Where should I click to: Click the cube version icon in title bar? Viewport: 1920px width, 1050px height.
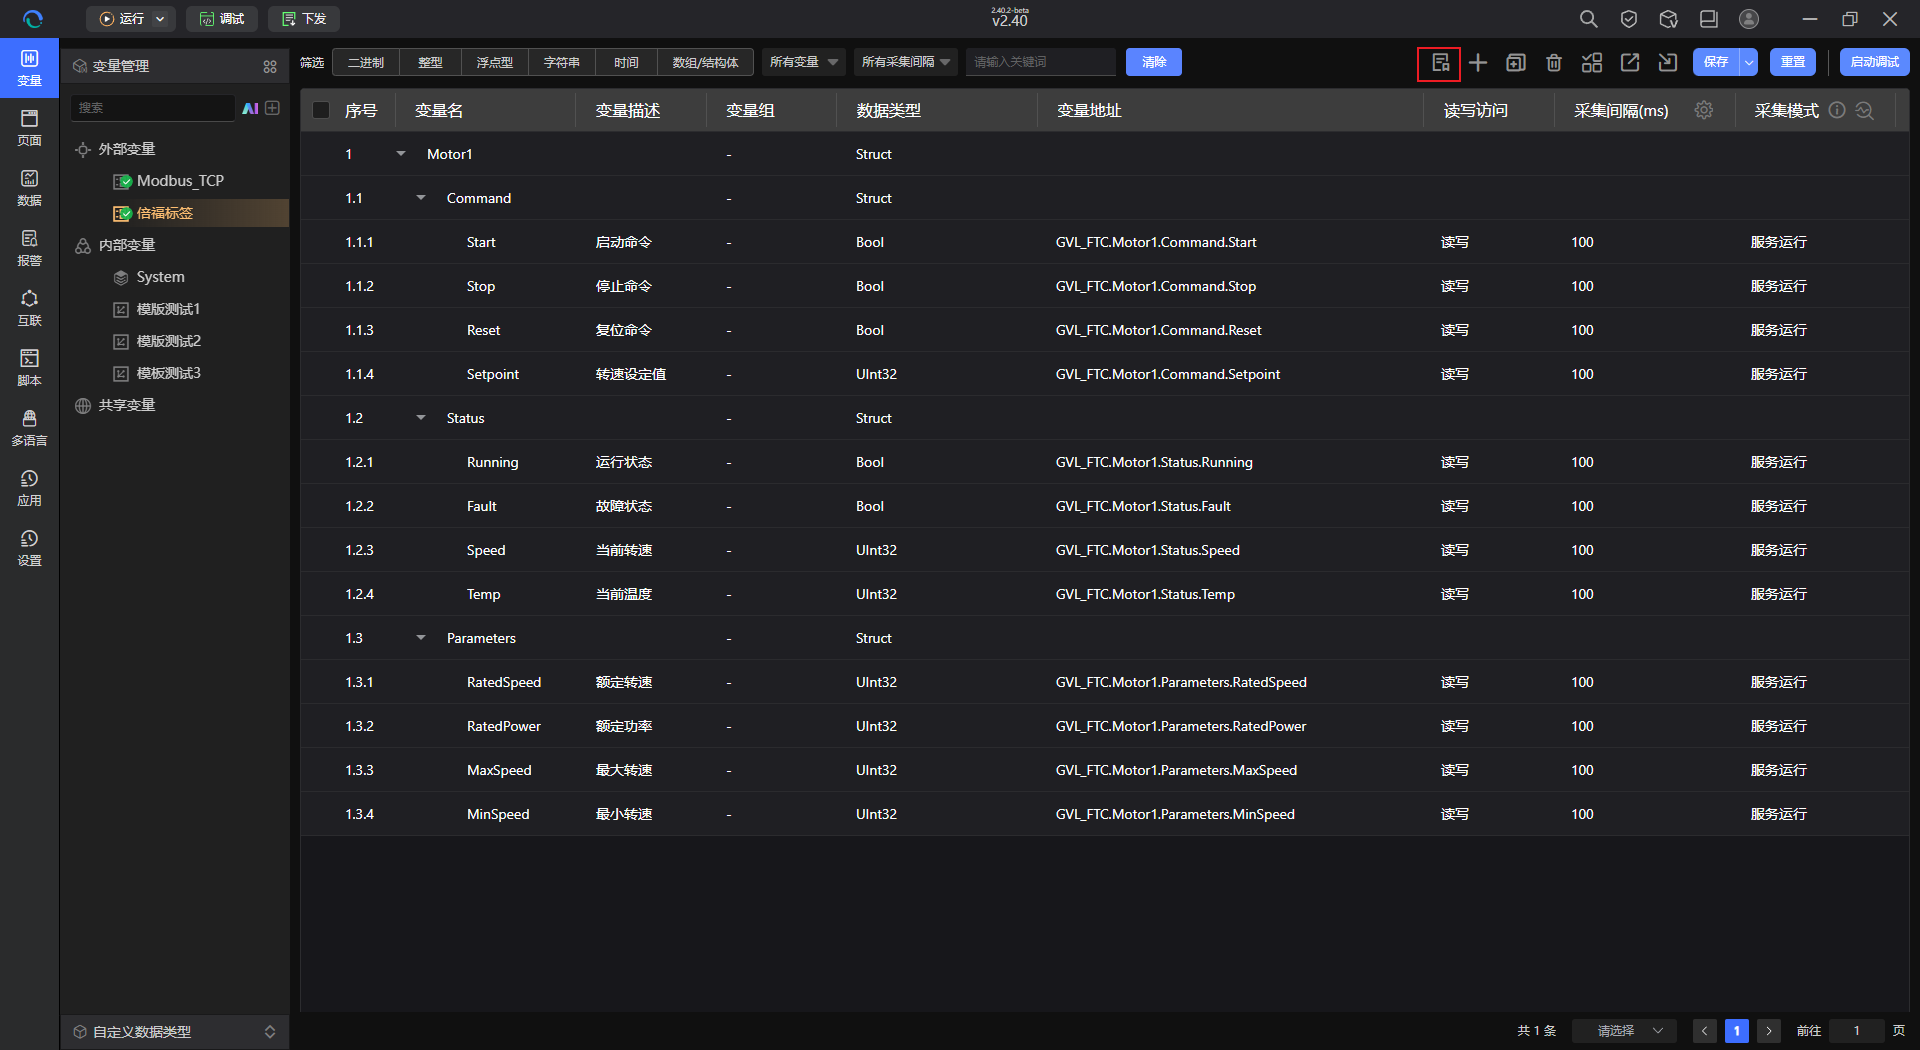1668,19
